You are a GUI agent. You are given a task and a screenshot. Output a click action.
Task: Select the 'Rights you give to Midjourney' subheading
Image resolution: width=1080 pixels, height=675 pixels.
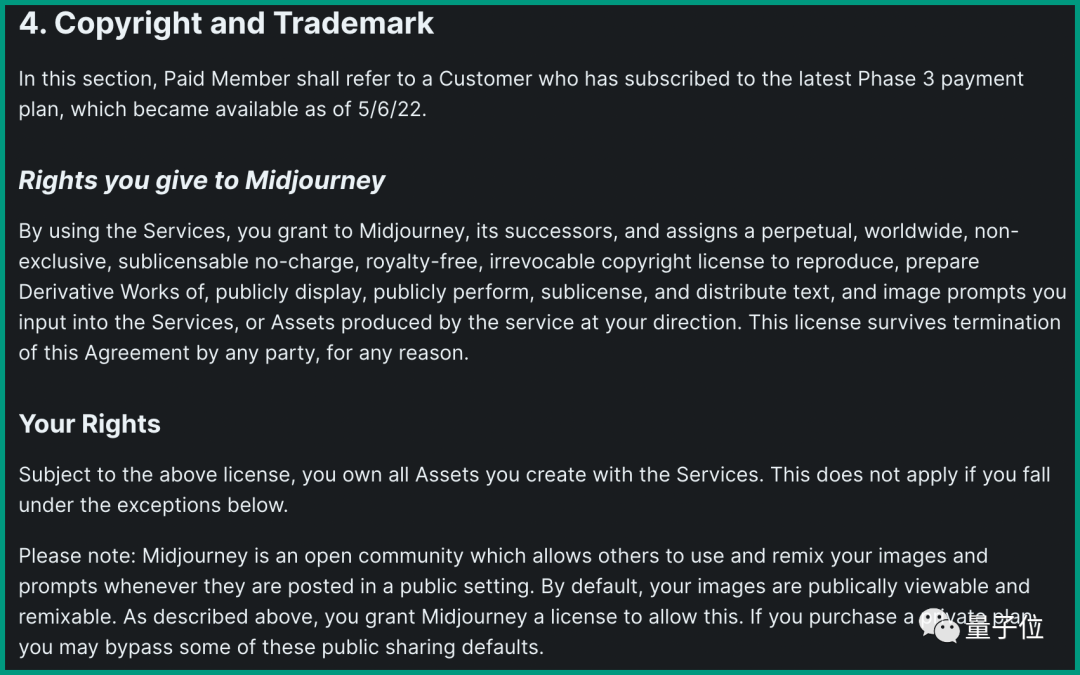[202, 181]
